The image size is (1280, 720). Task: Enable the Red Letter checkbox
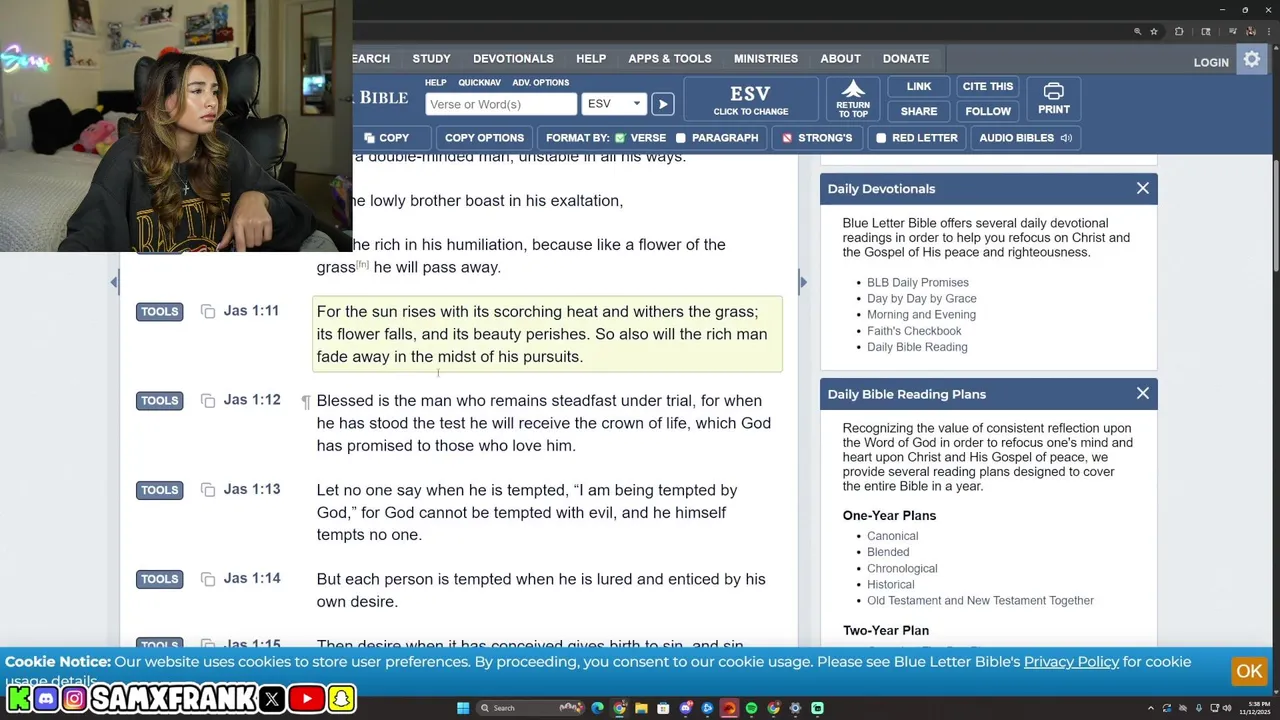tap(881, 138)
